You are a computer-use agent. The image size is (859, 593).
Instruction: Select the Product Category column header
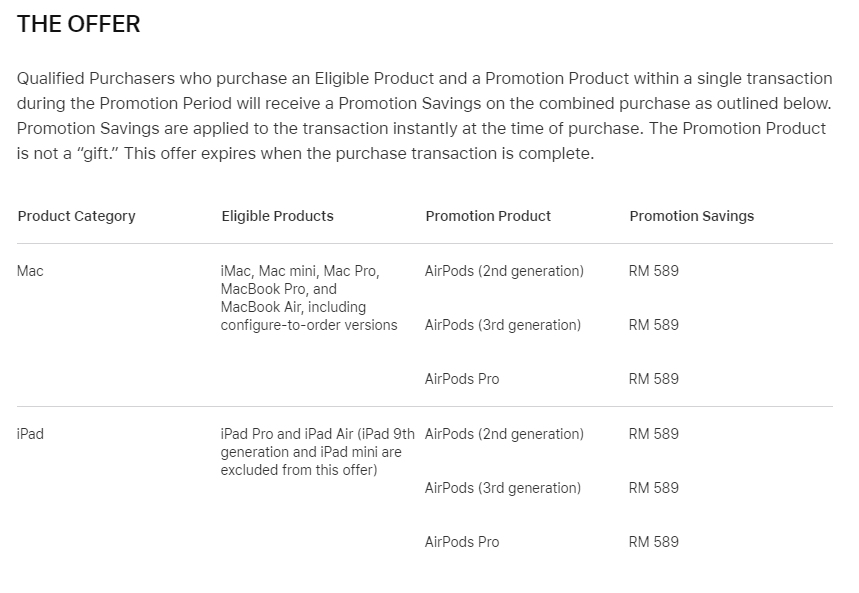(76, 216)
